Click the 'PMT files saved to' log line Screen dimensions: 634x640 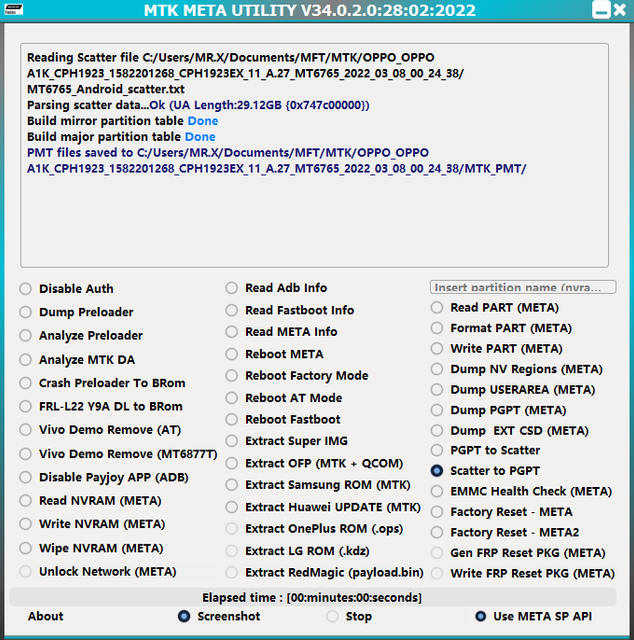pos(276,160)
